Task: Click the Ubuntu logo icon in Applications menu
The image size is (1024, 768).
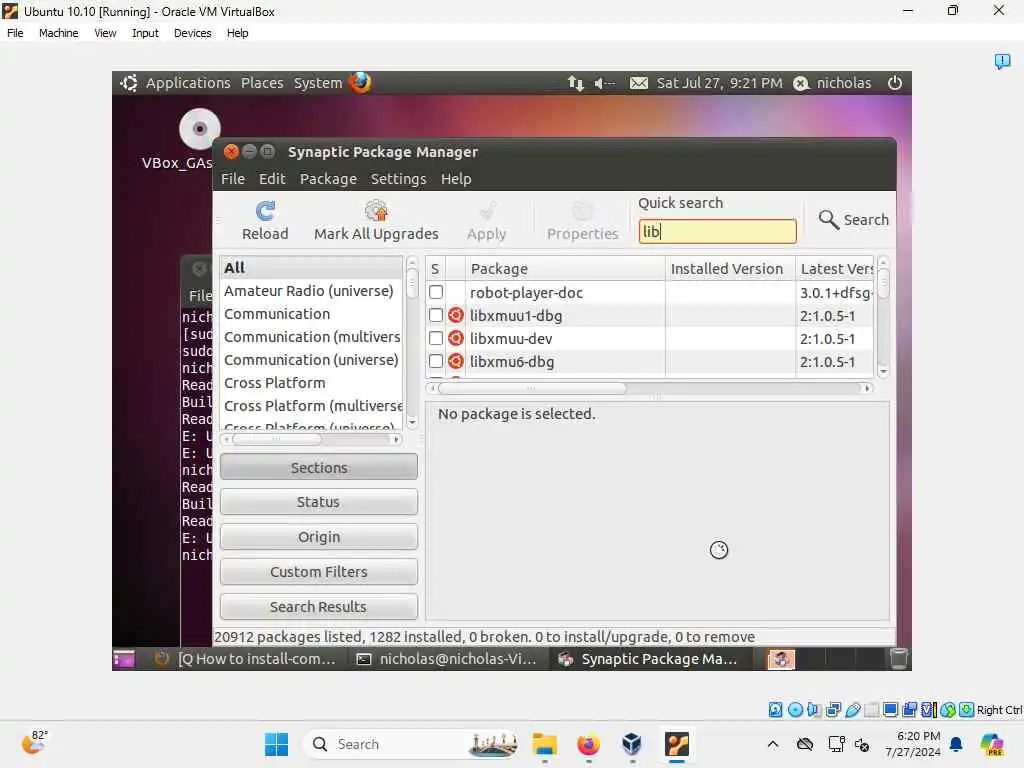Action: [129, 83]
